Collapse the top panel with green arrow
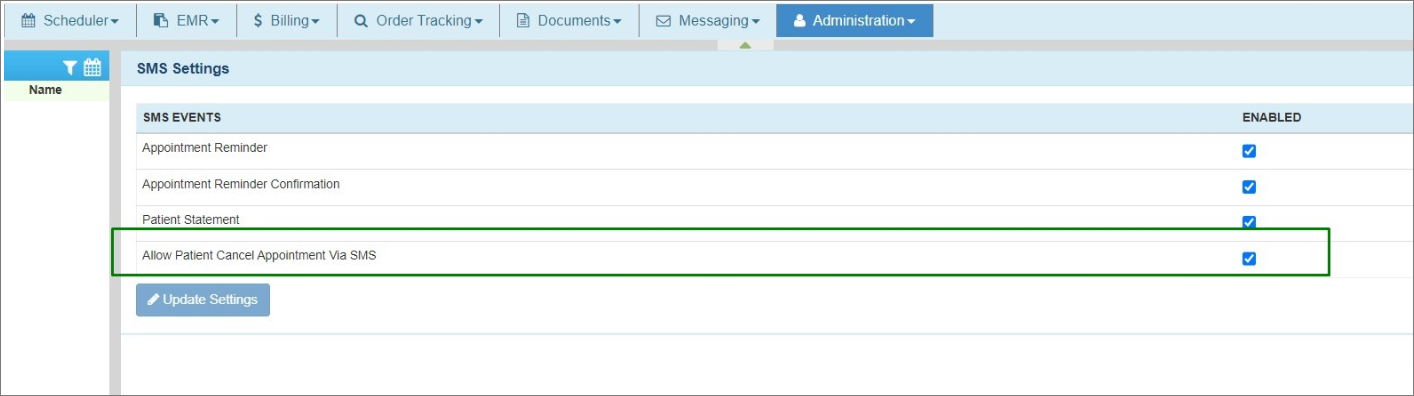 coord(745,45)
